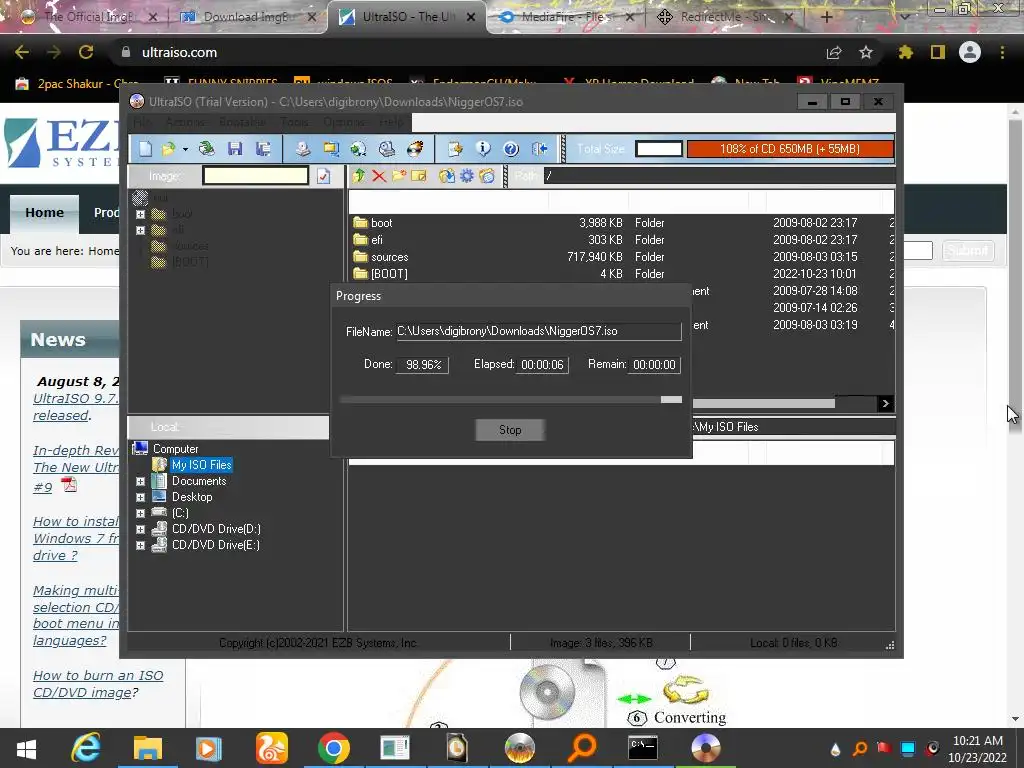Click the green Up-folder arrow icon
This screenshot has width=1024, height=768.
coord(359,176)
